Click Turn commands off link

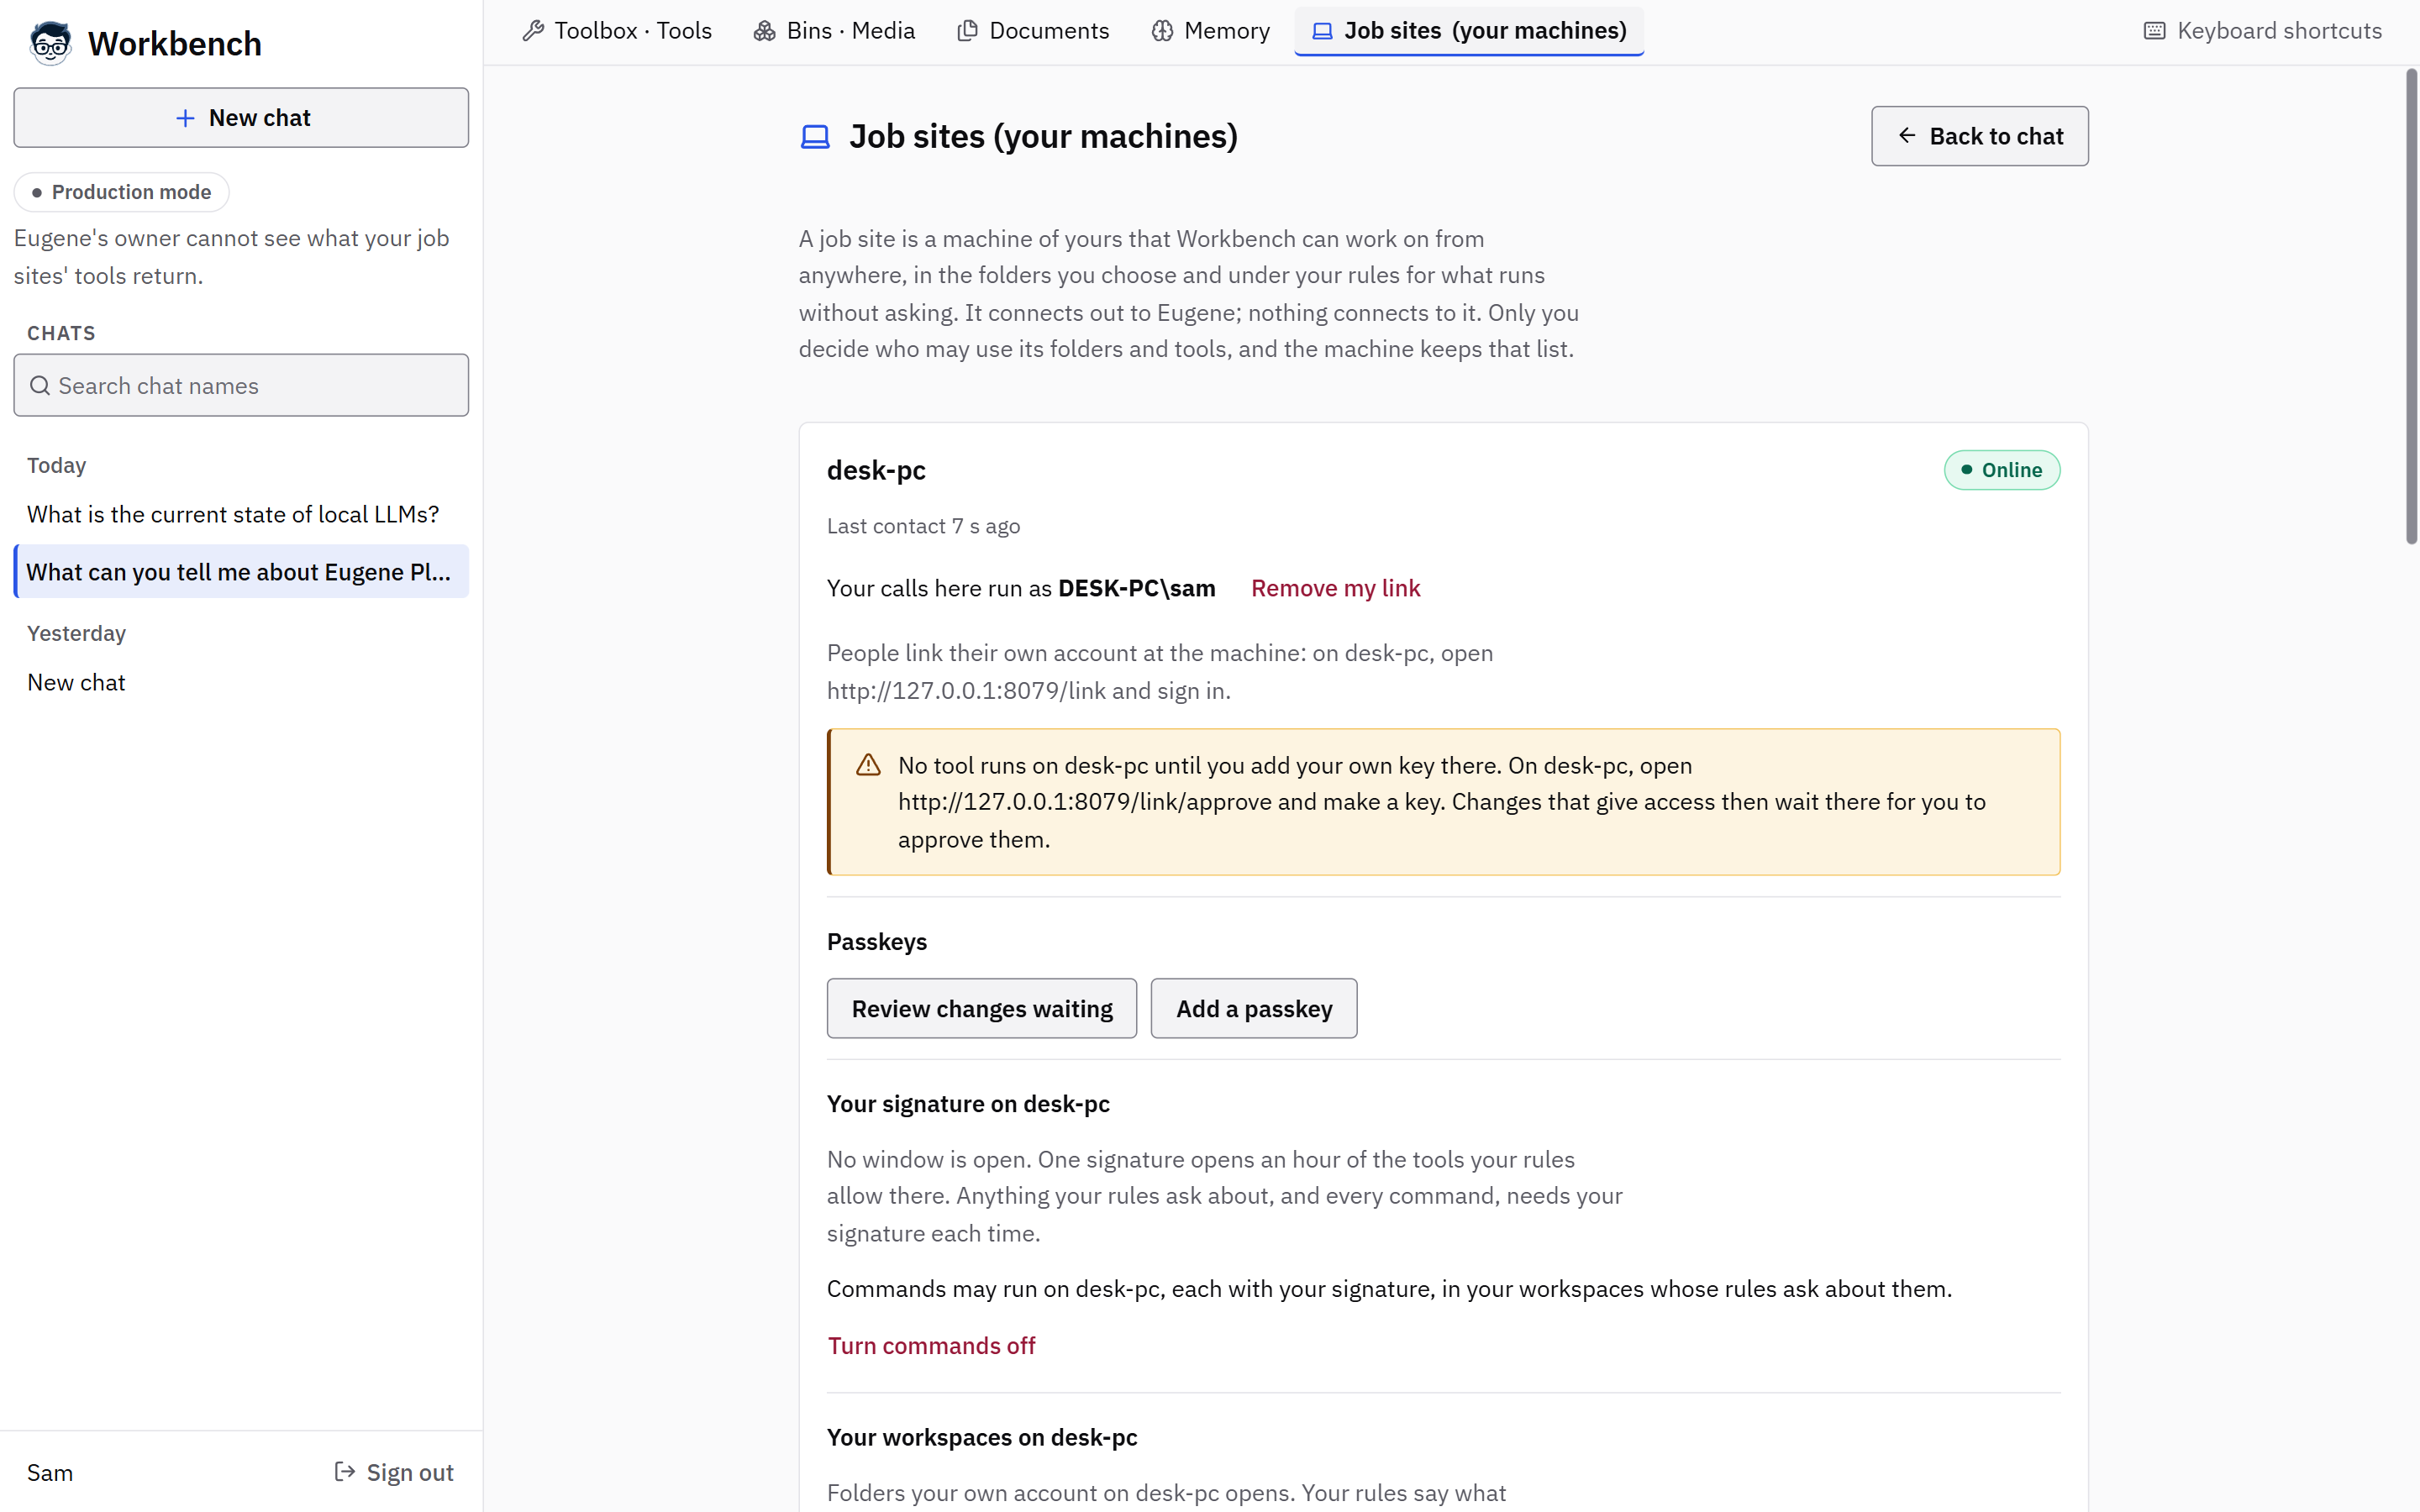(x=931, y=1345)
